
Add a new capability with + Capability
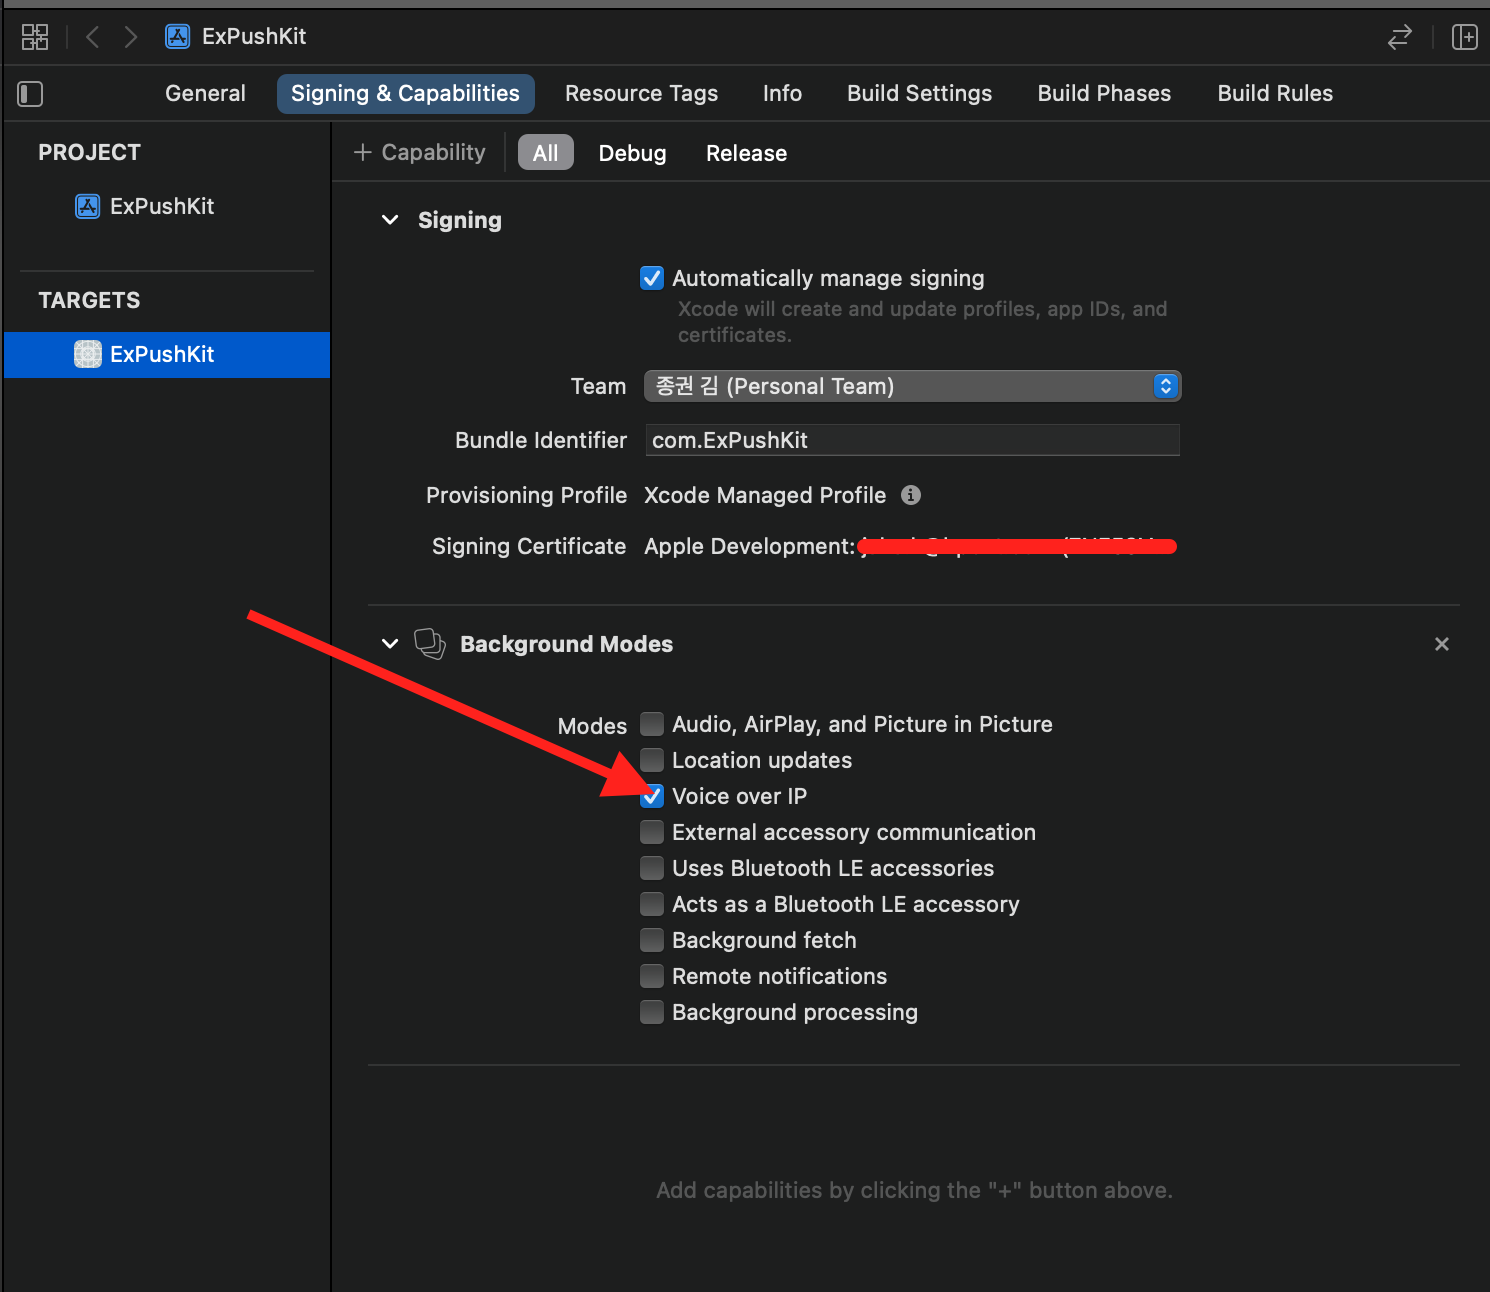pyautogui.click(x=420, y=152)
